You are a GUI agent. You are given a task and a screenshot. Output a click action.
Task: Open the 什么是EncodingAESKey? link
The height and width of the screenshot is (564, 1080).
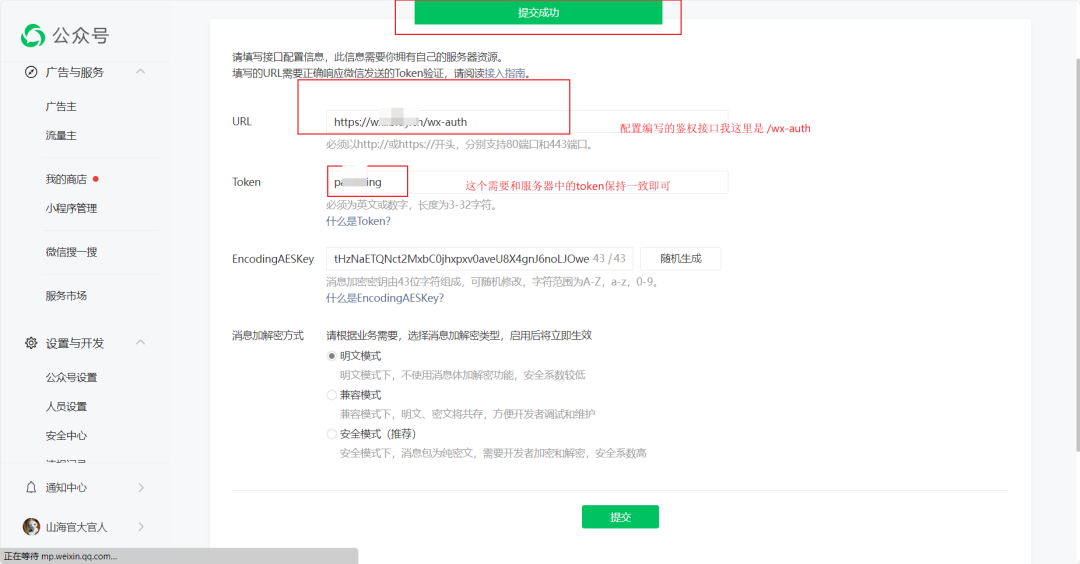point(385,297)
